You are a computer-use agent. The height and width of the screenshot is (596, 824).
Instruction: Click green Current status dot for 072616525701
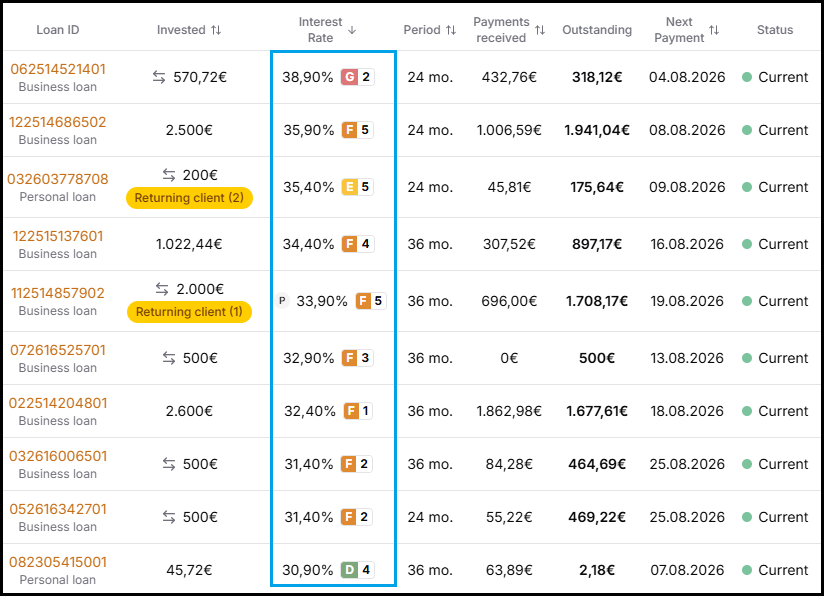coord(747,358)
